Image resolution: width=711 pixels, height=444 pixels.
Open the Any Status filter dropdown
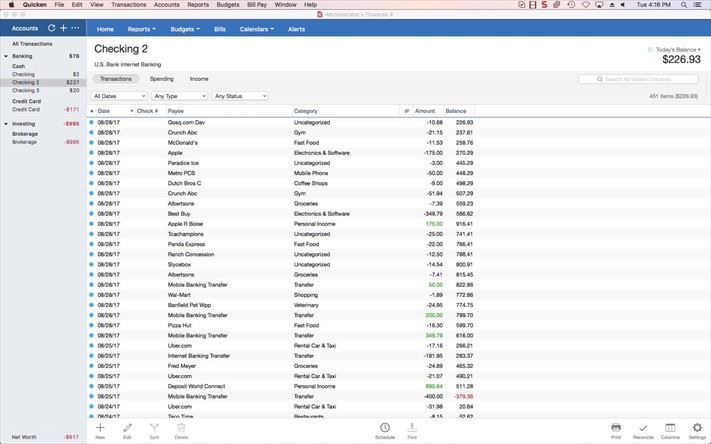coord(240,96)
